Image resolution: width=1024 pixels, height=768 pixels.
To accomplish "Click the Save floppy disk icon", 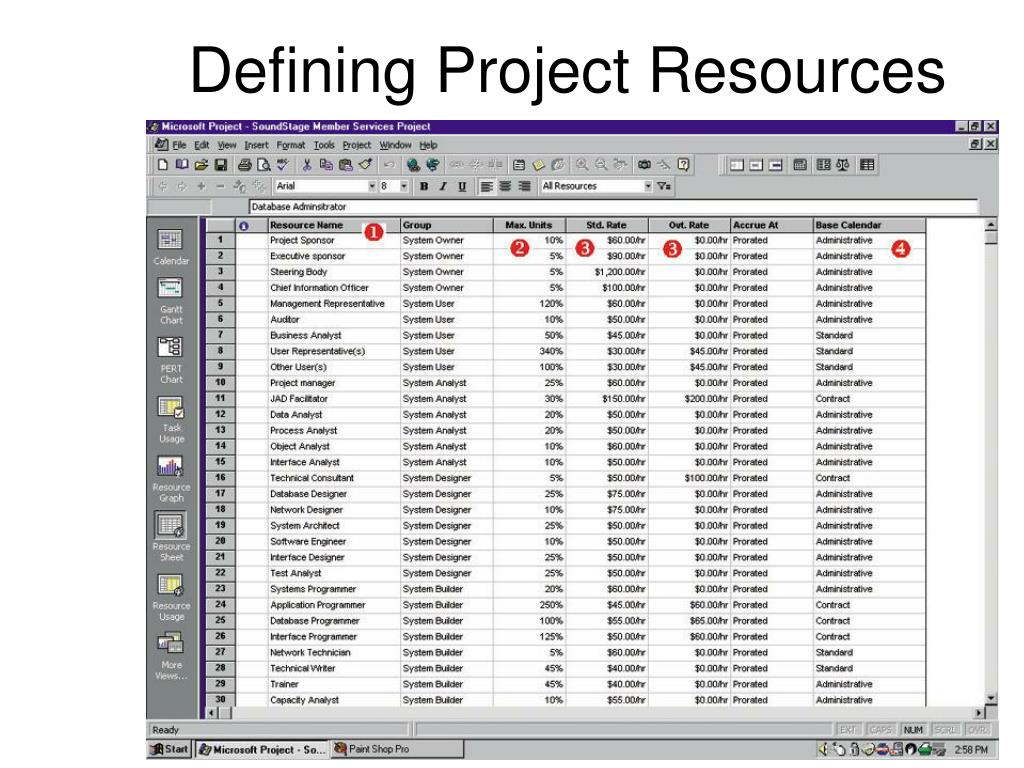I will (x=221, y=165).
